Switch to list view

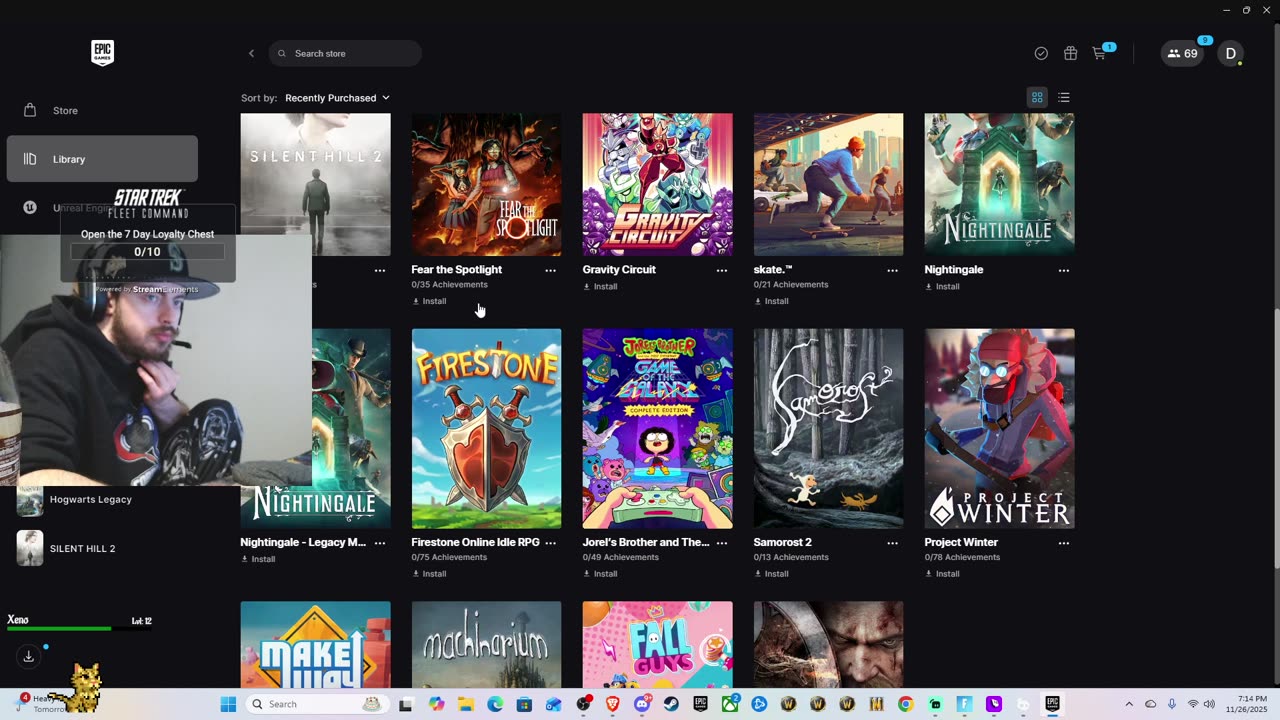click(x=1064, y=97)
